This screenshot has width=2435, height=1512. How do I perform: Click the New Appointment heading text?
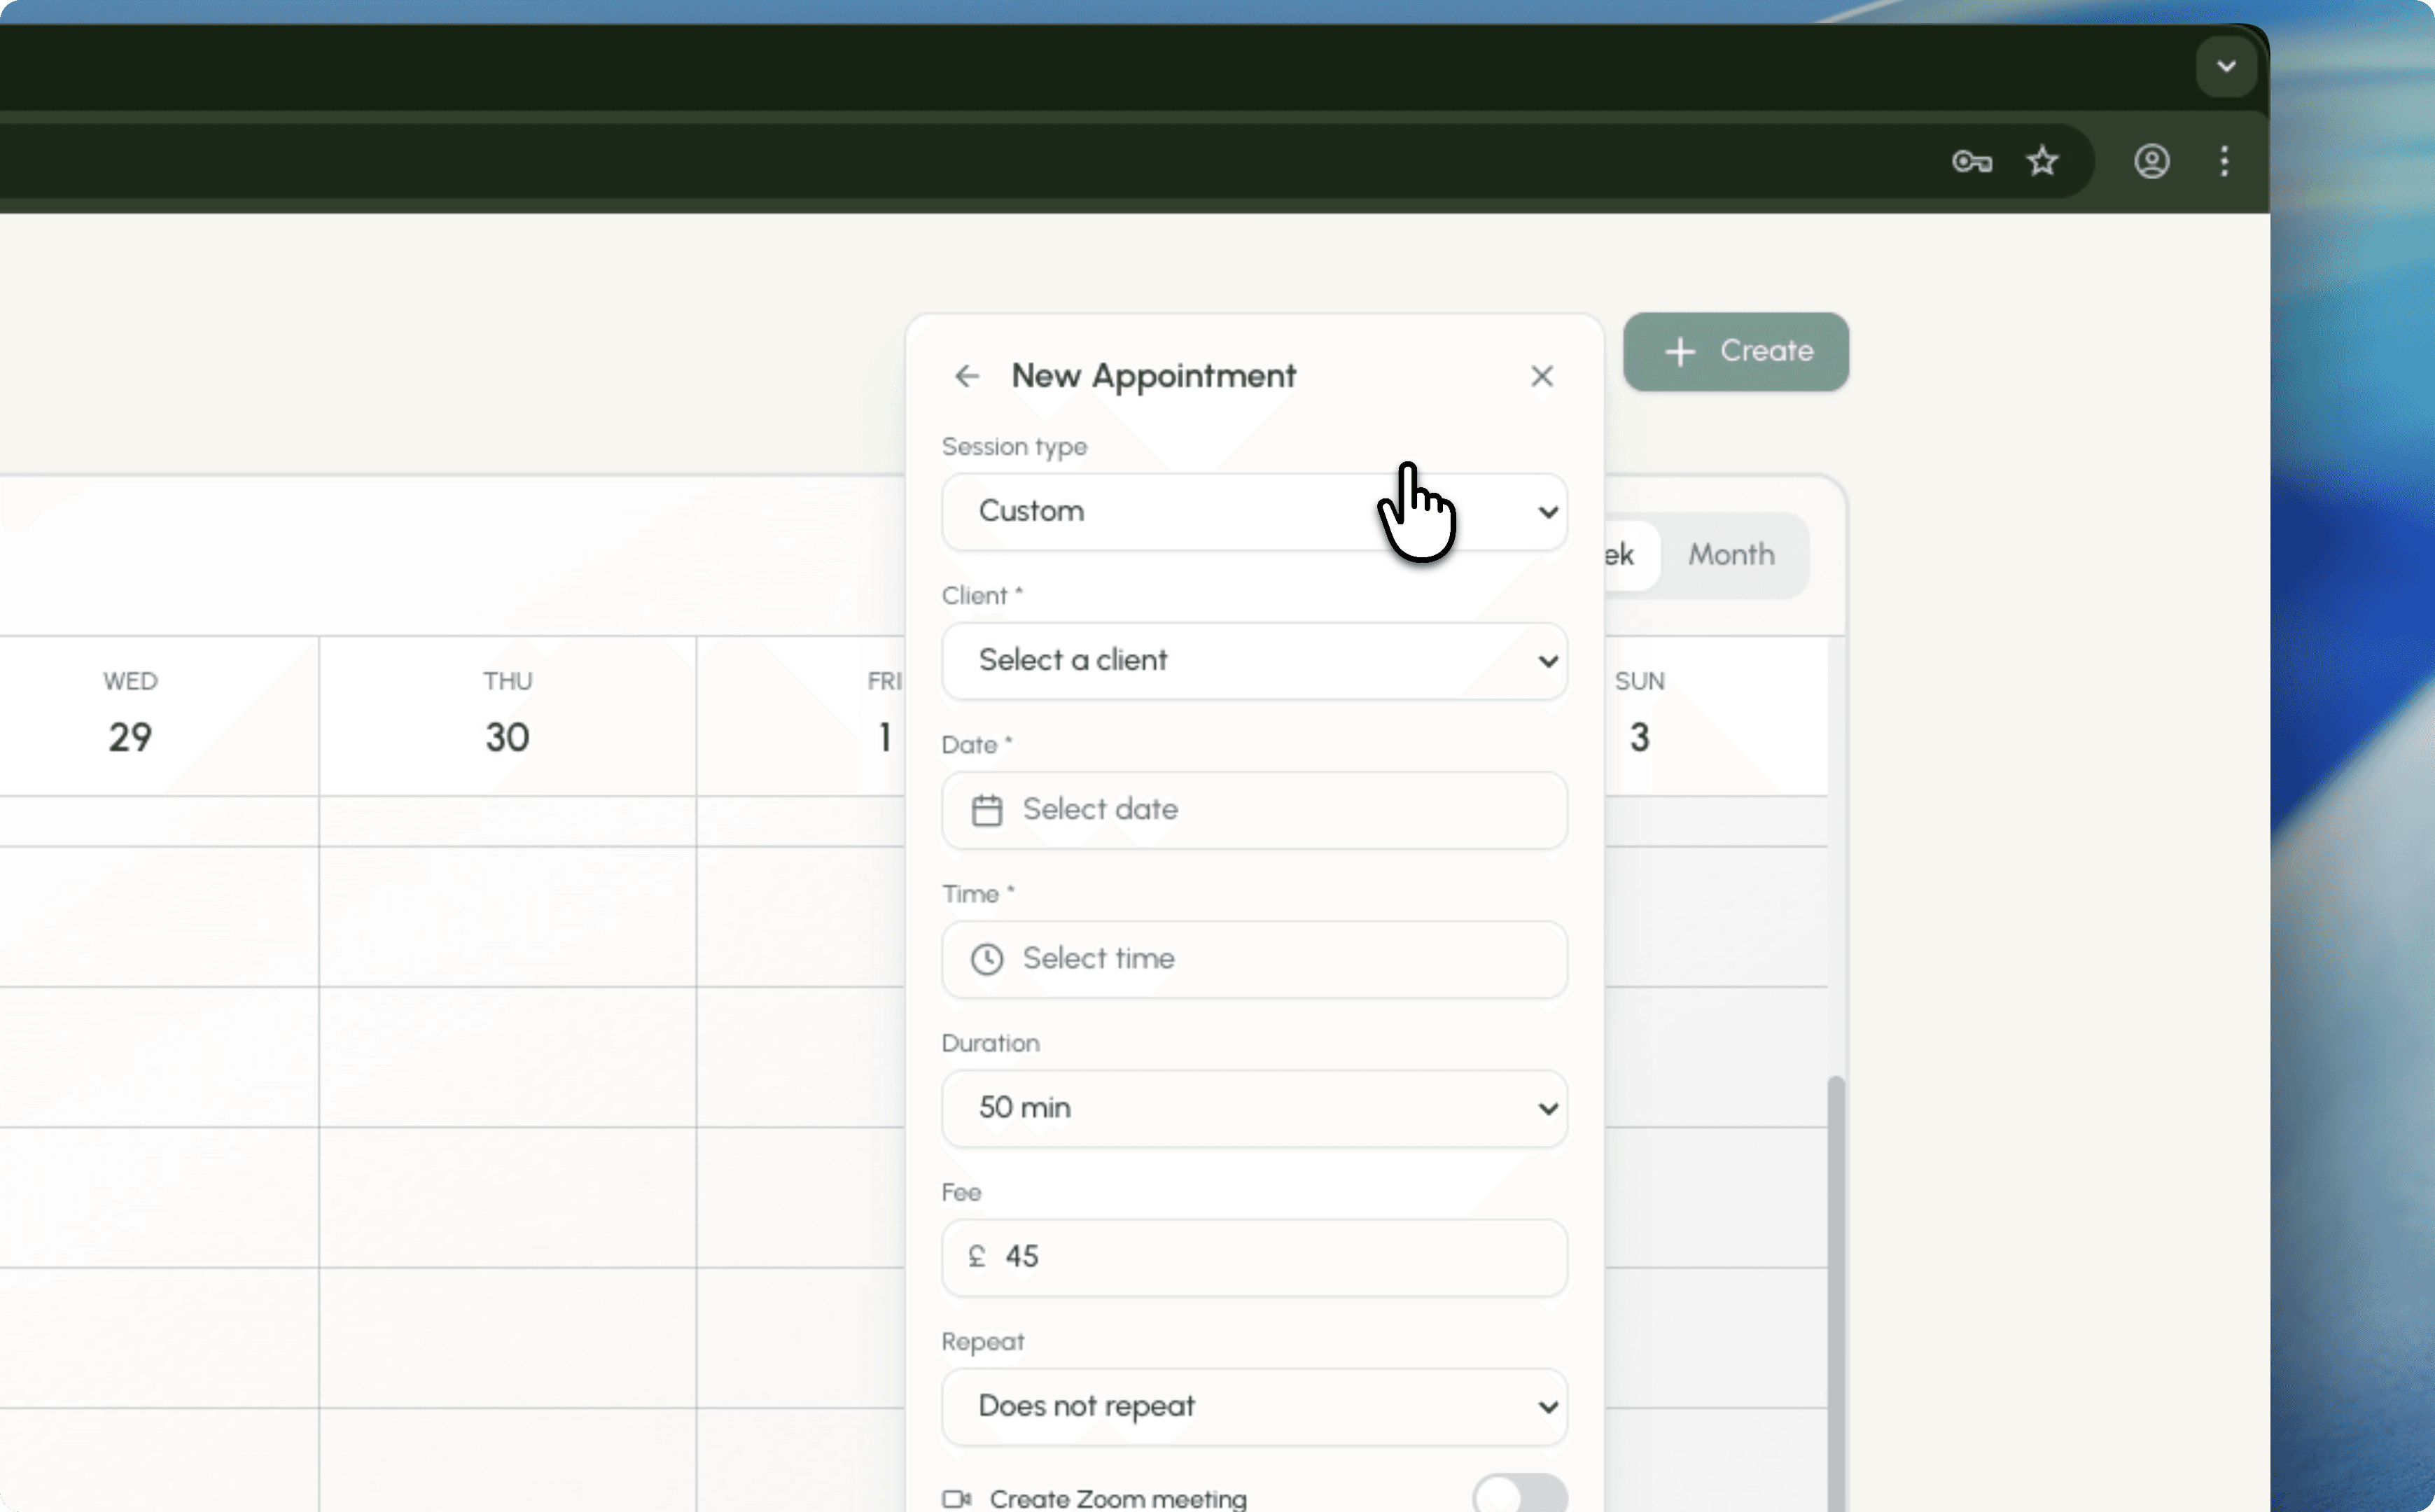(1153, 377)
